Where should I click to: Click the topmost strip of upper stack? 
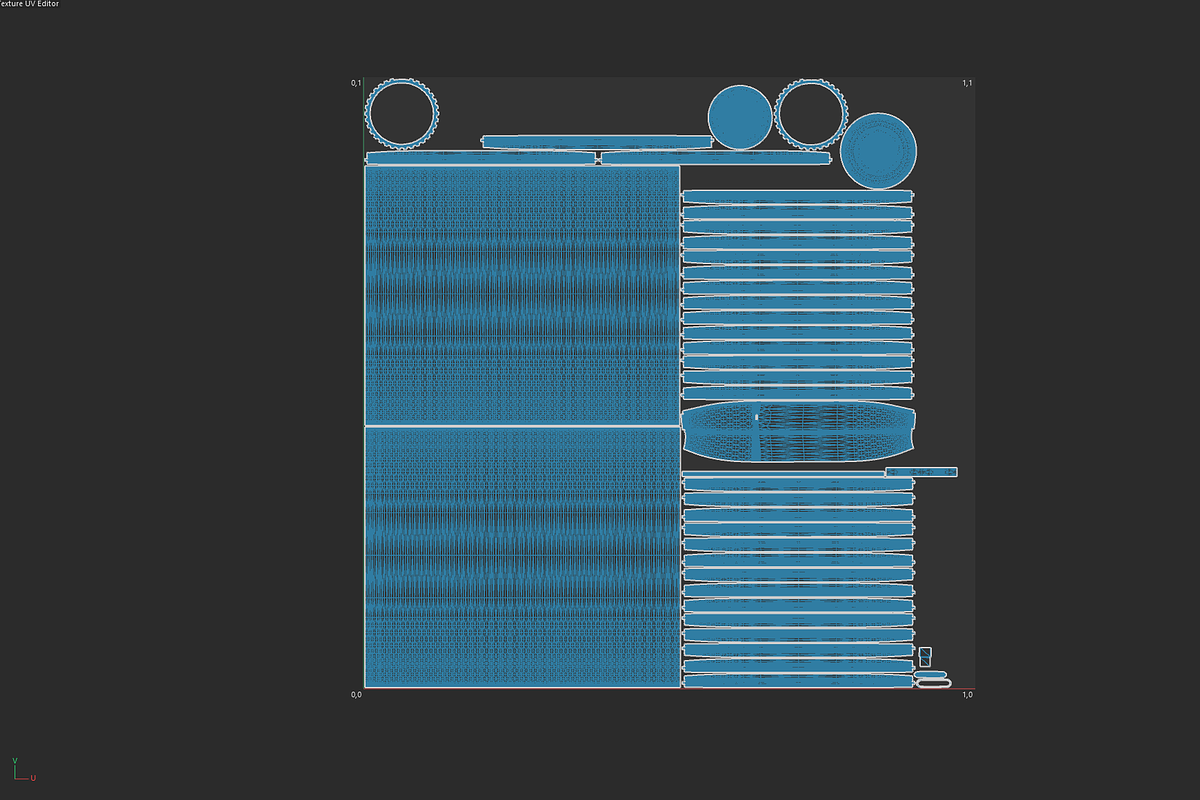pos(798,196)
